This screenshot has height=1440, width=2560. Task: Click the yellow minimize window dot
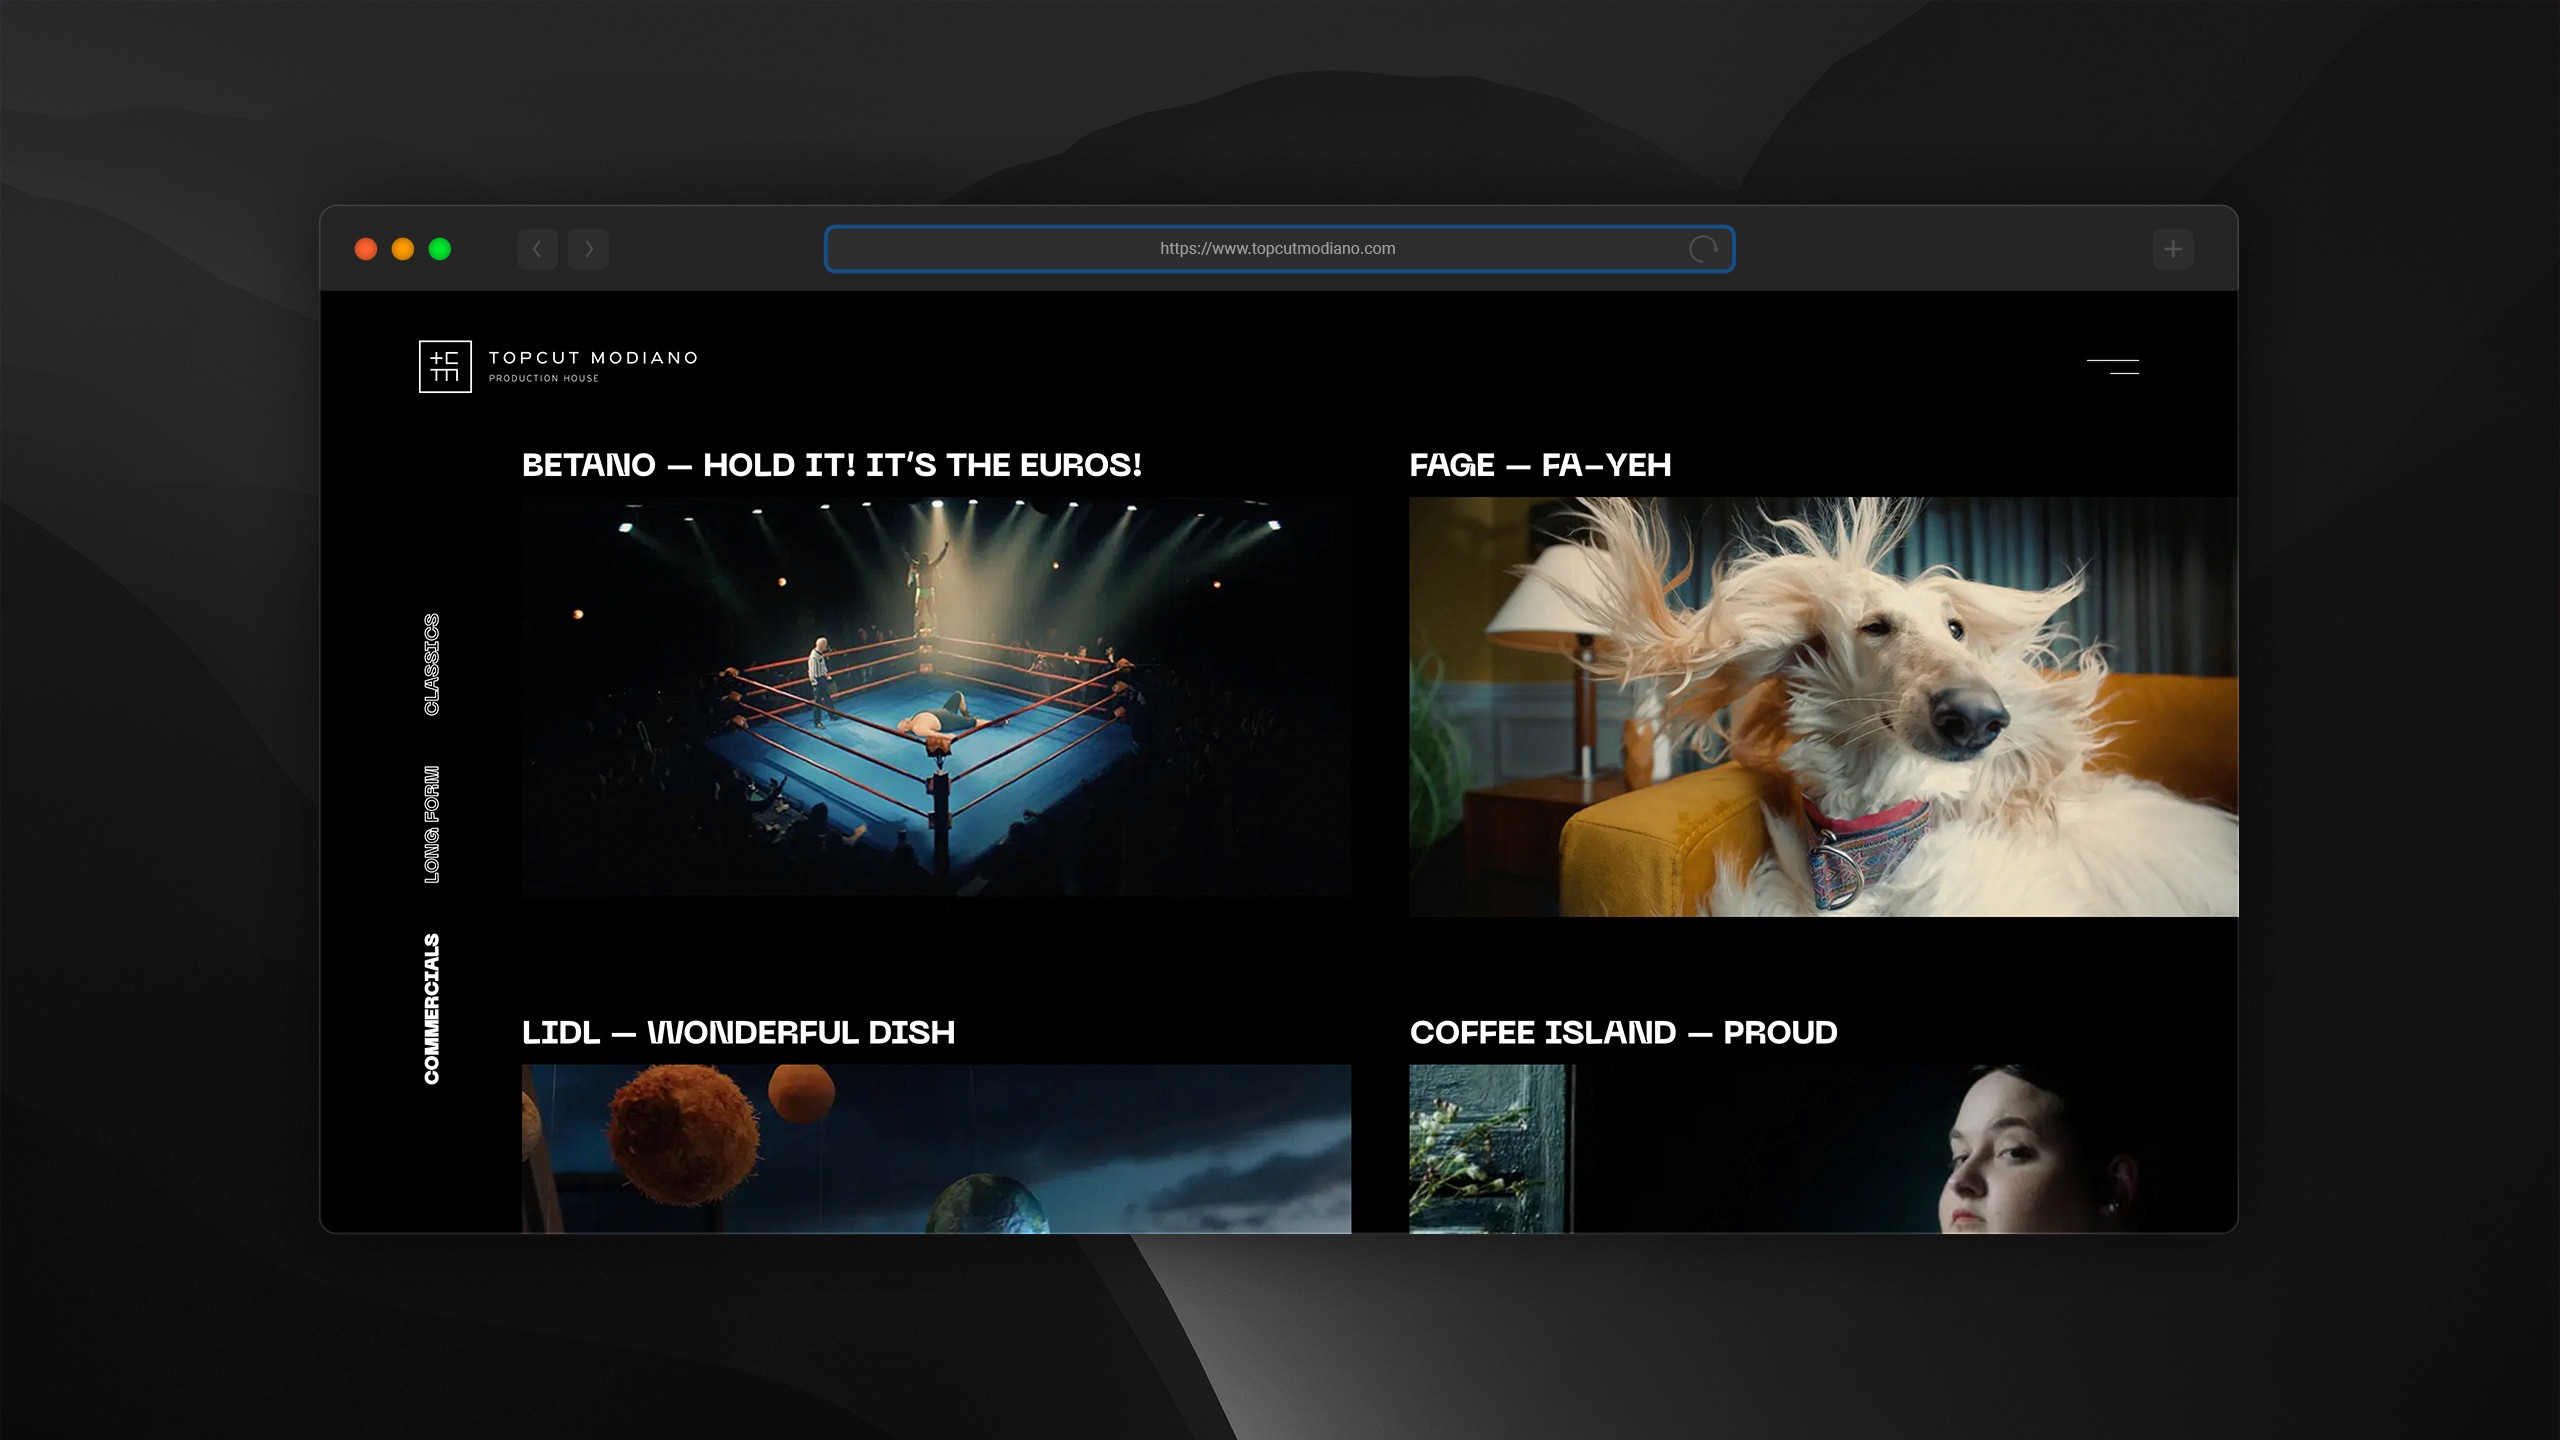tap(403, 249)
